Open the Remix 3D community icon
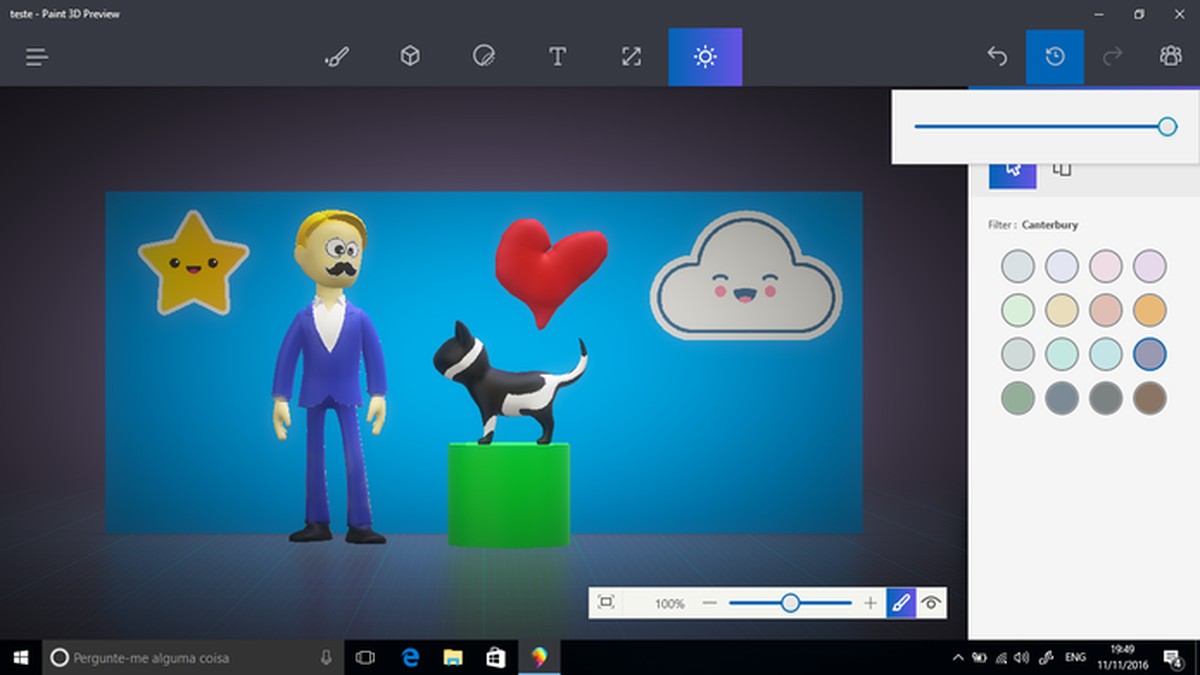 pyautogui.click(x=1170, y=57)
